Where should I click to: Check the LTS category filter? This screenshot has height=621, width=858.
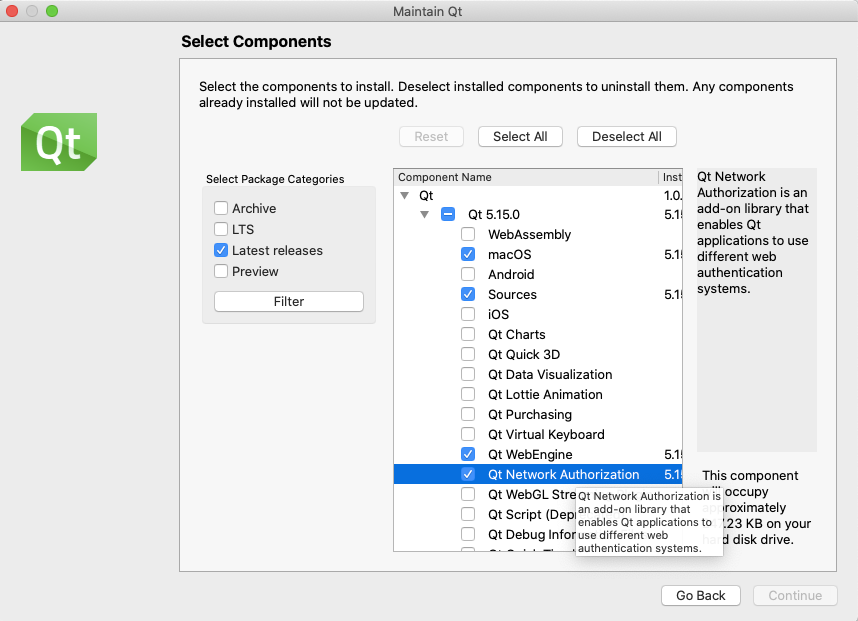[x=222, y=230]
